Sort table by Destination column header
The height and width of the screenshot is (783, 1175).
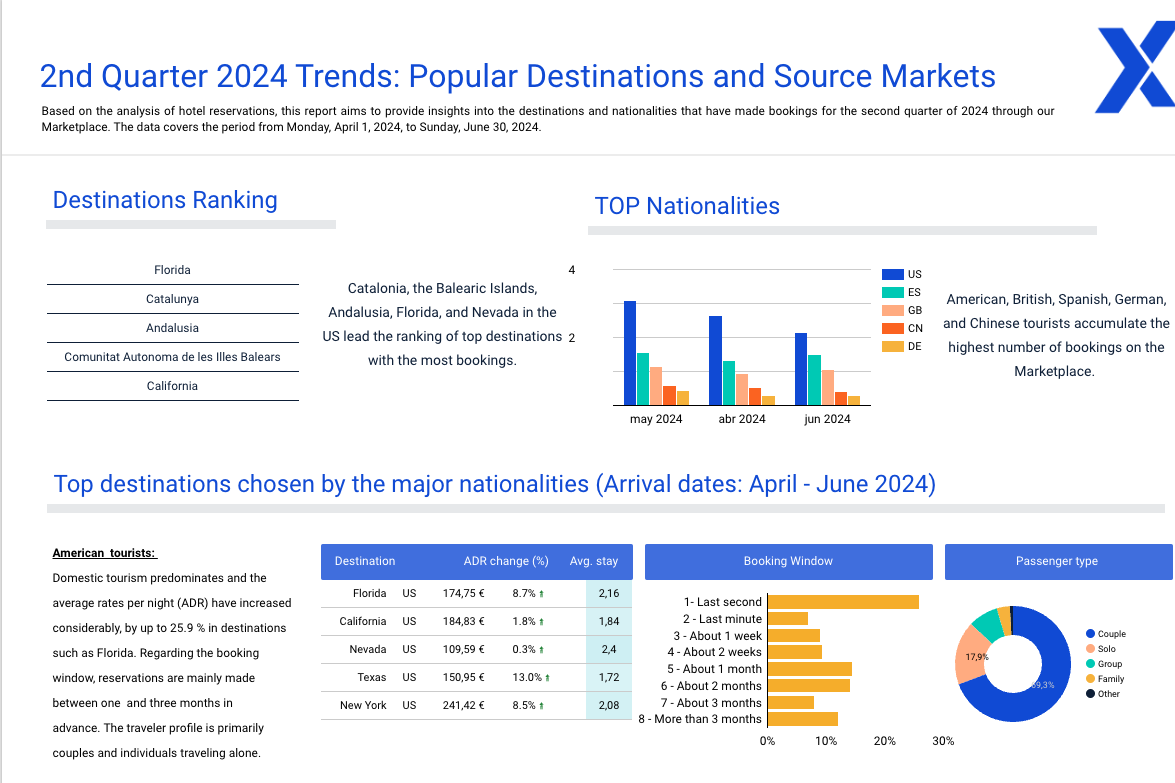[365, 561]
